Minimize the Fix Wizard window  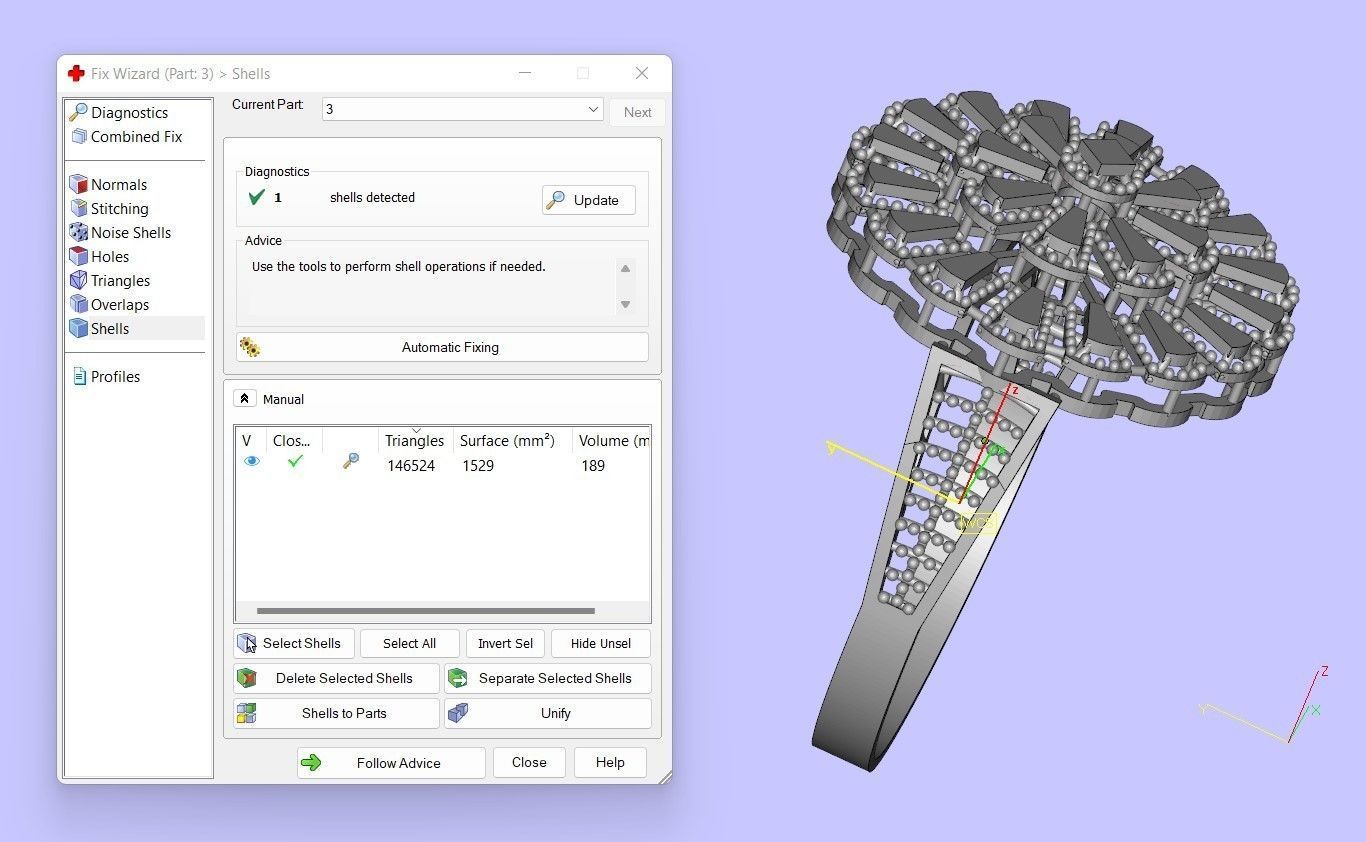(x=524, y=73)
